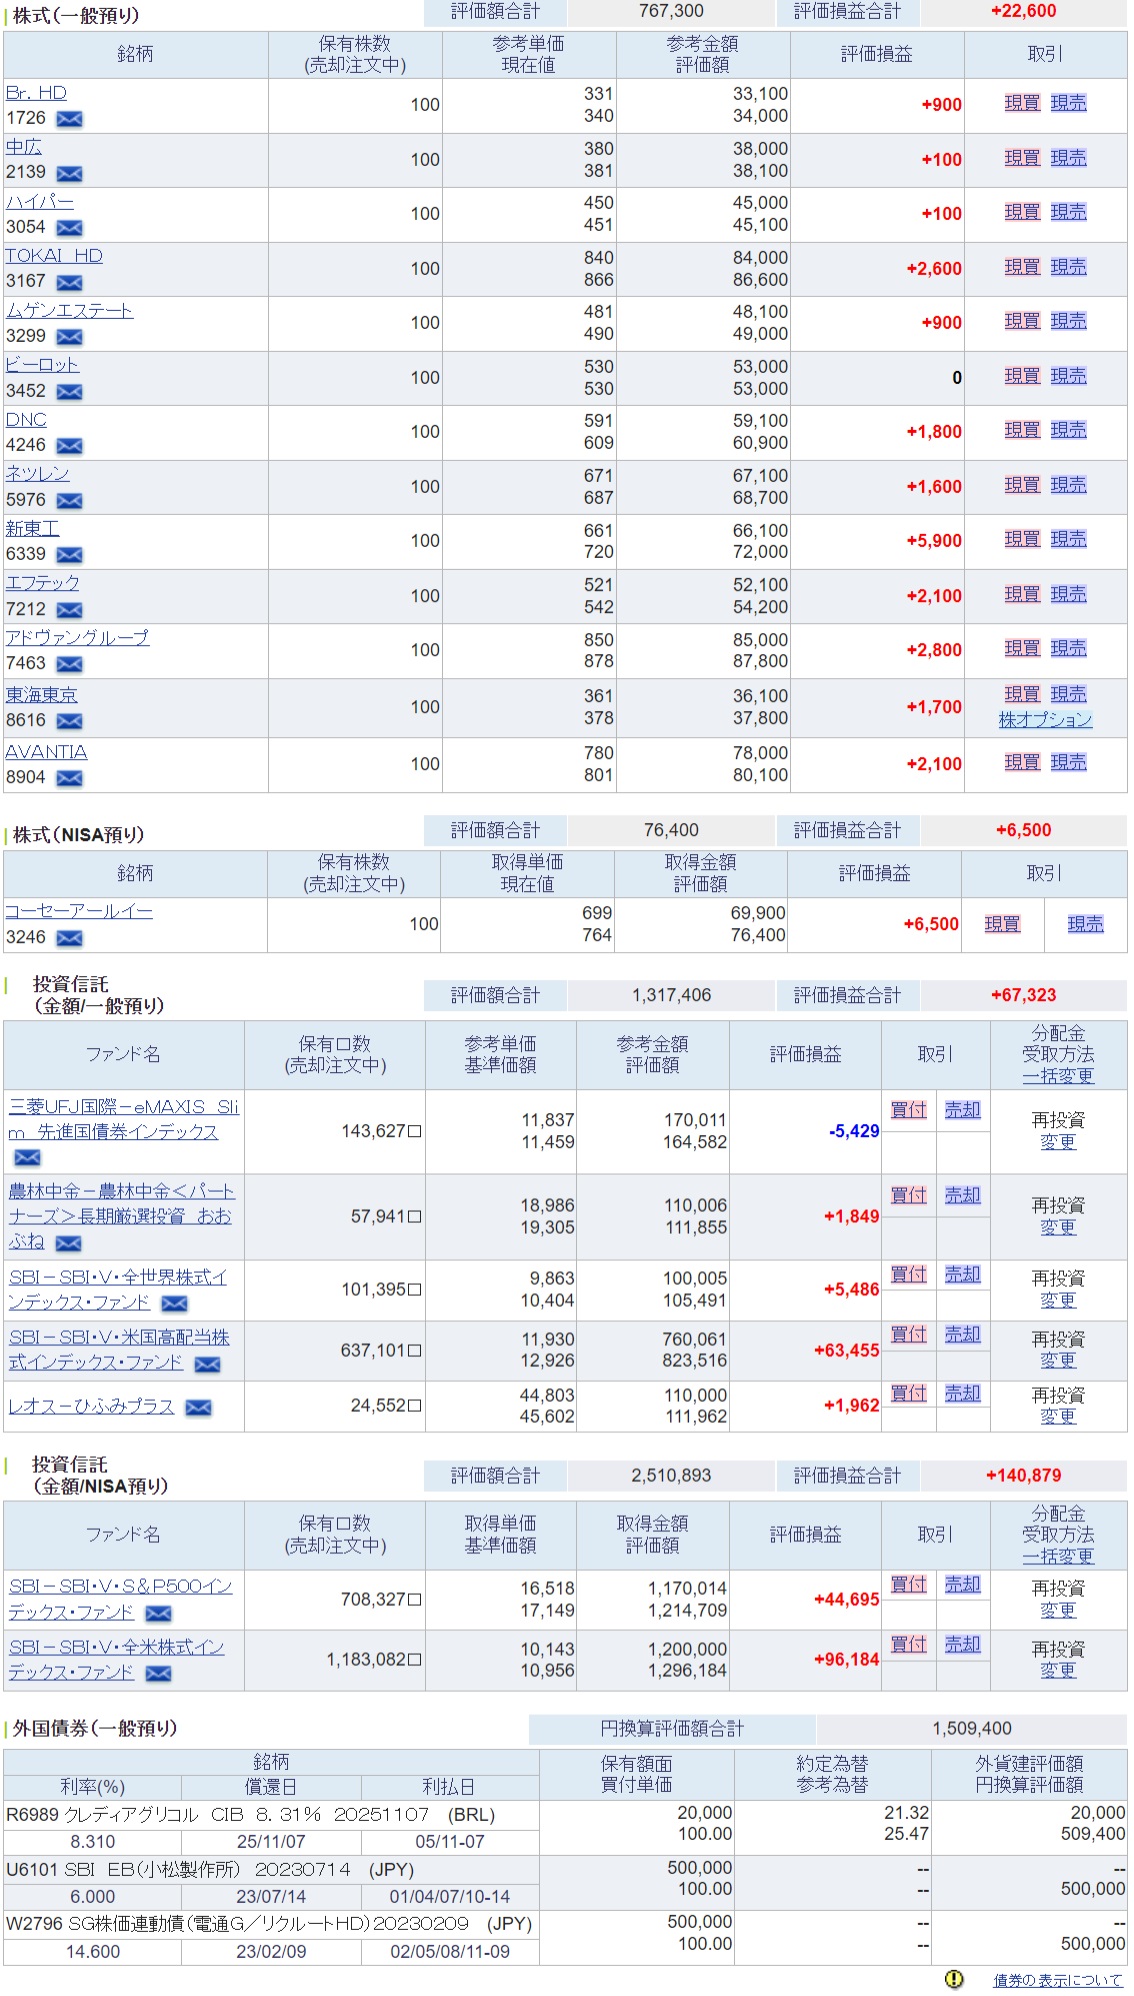1134x1996 pixels.
Task: Click the envelope icon under eMAXIS Slim fund
Action: (x=28, y=1158)
